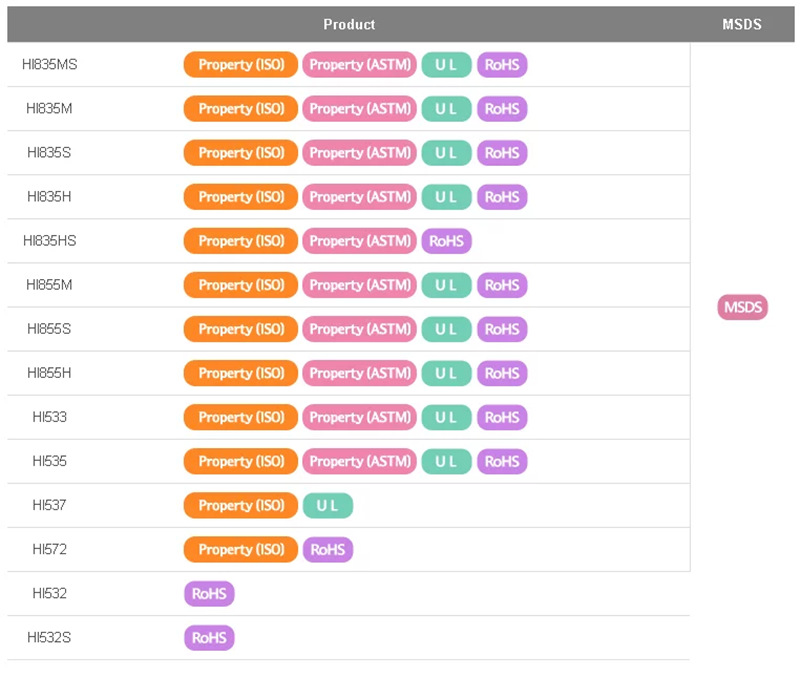Open the UL badge for HI855H
The height and width of the screenshot is (677, 800).
click(446, 373)
